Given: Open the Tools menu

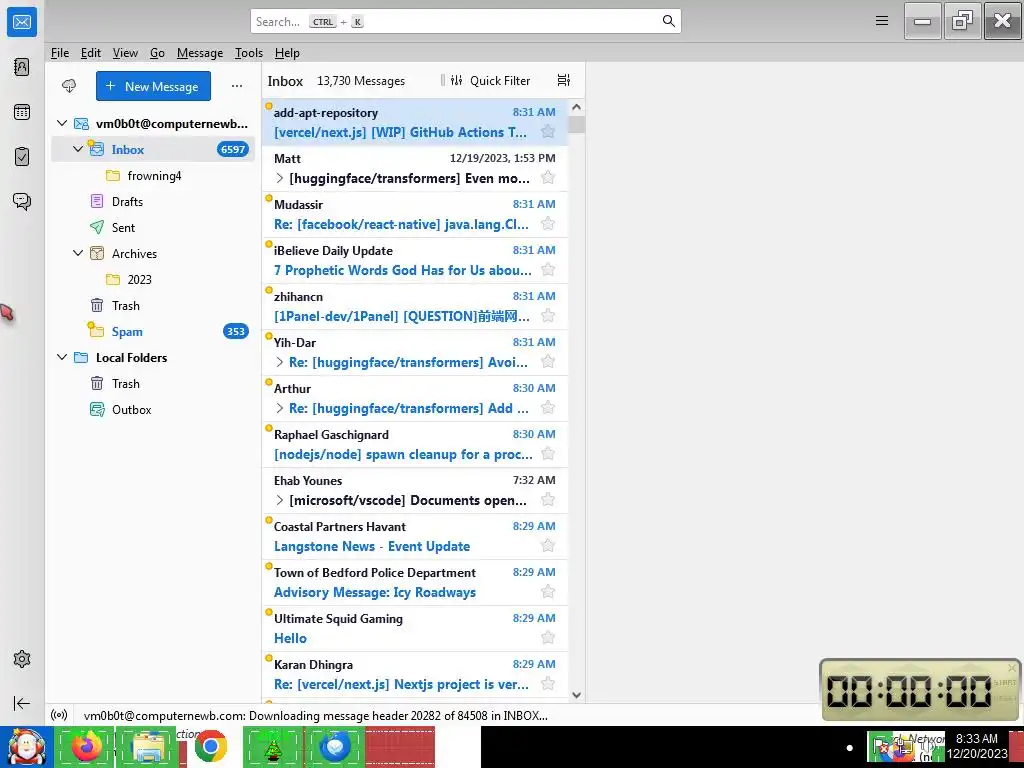Looking at the screenshot, I should tap(249, 53).
